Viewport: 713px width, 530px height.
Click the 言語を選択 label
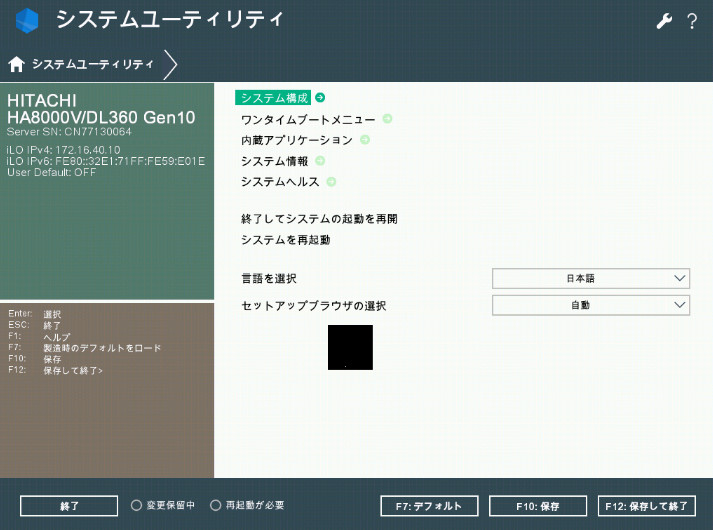point(269,279)
